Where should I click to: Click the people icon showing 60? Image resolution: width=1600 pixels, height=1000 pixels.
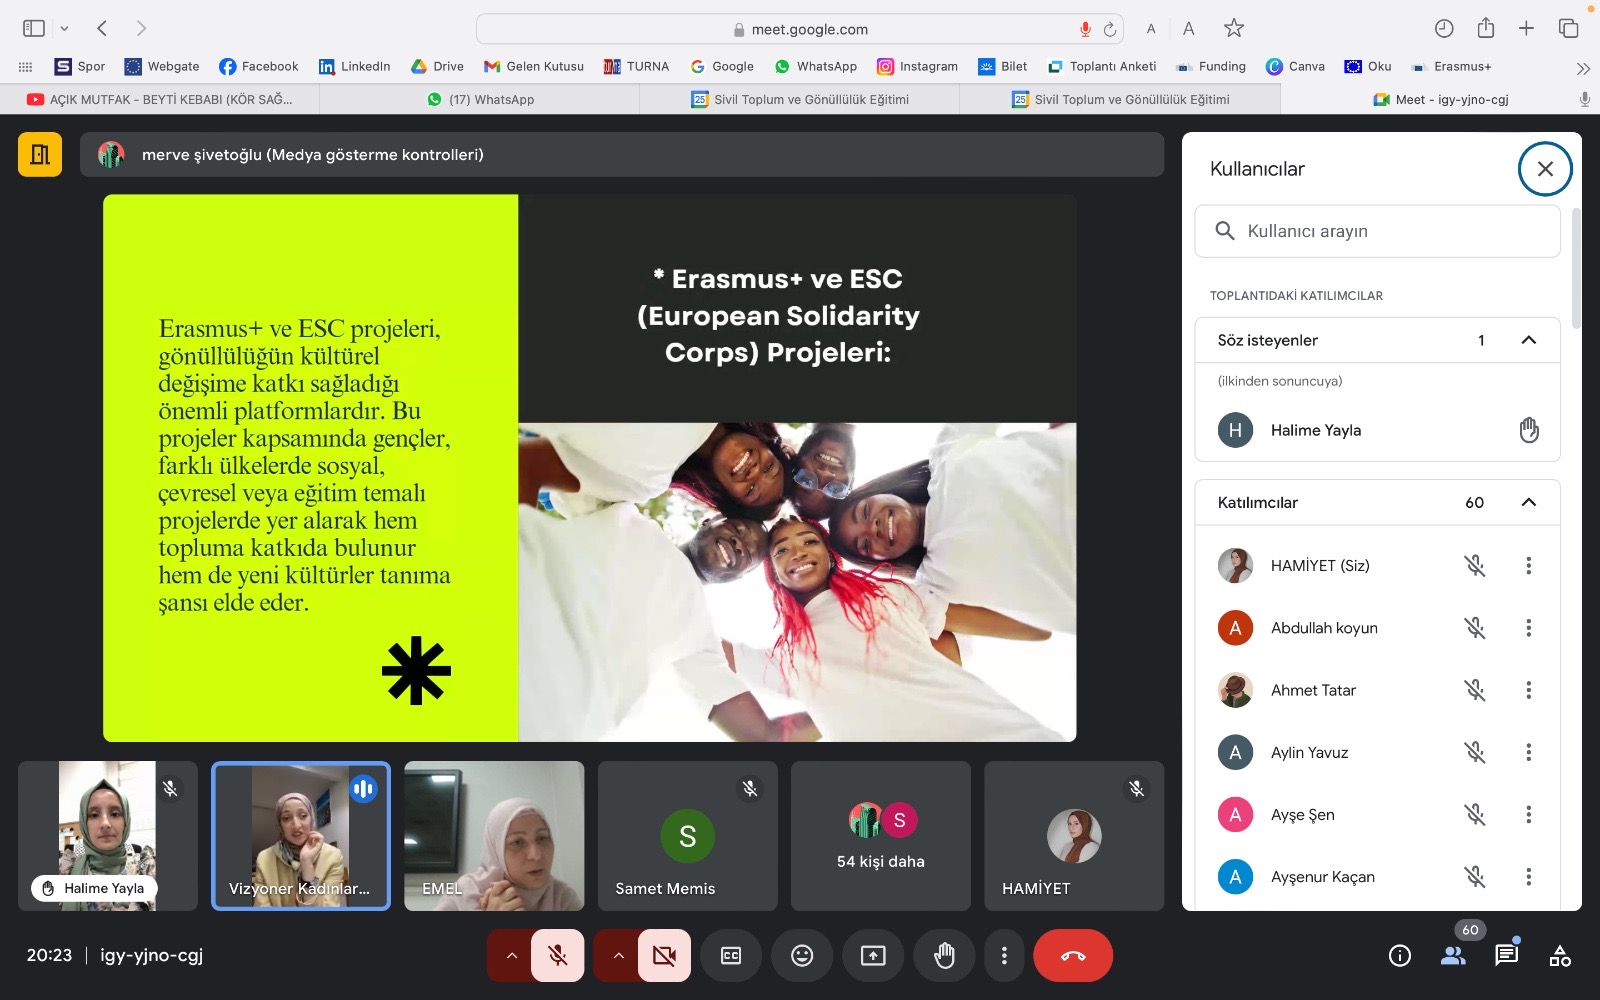click(x=1453, y=956)
